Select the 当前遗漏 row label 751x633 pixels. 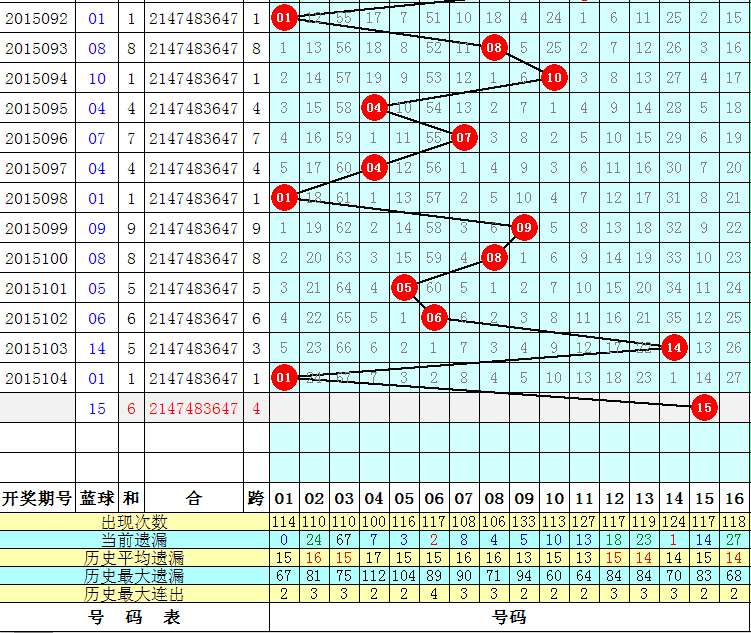(135, 540)
